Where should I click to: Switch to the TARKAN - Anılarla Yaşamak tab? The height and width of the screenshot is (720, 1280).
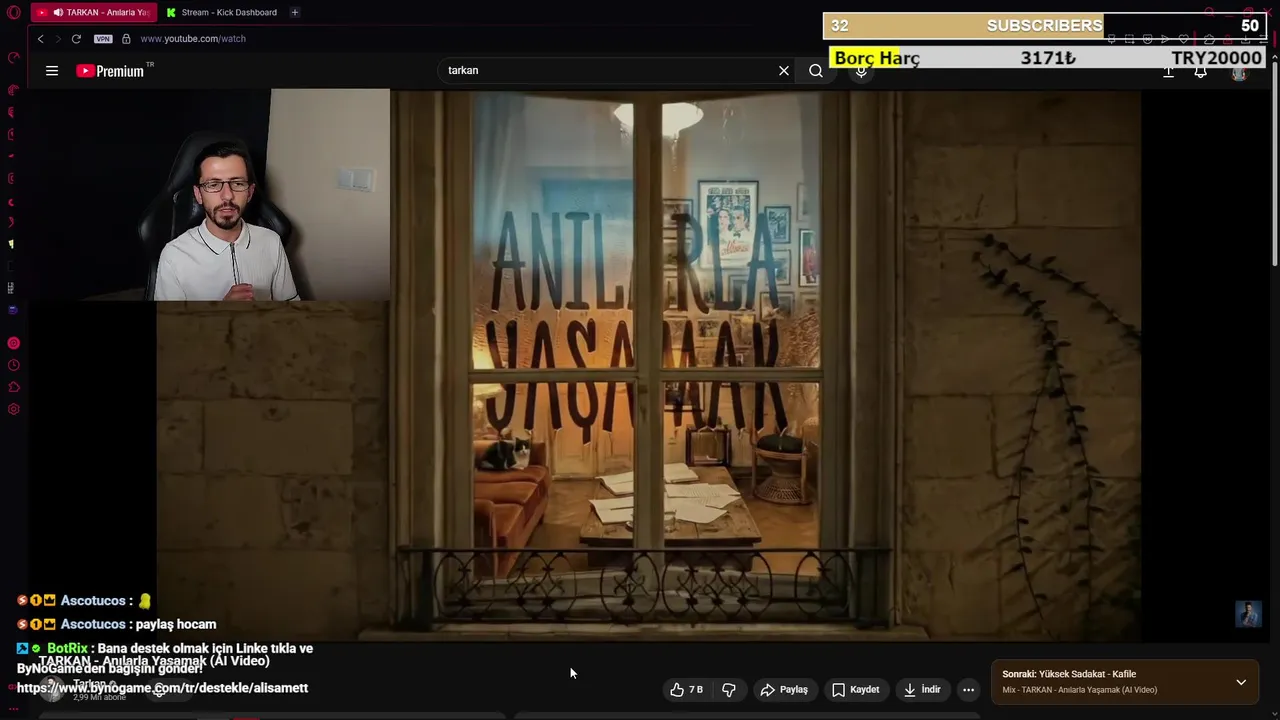click(x=92, y=12)
